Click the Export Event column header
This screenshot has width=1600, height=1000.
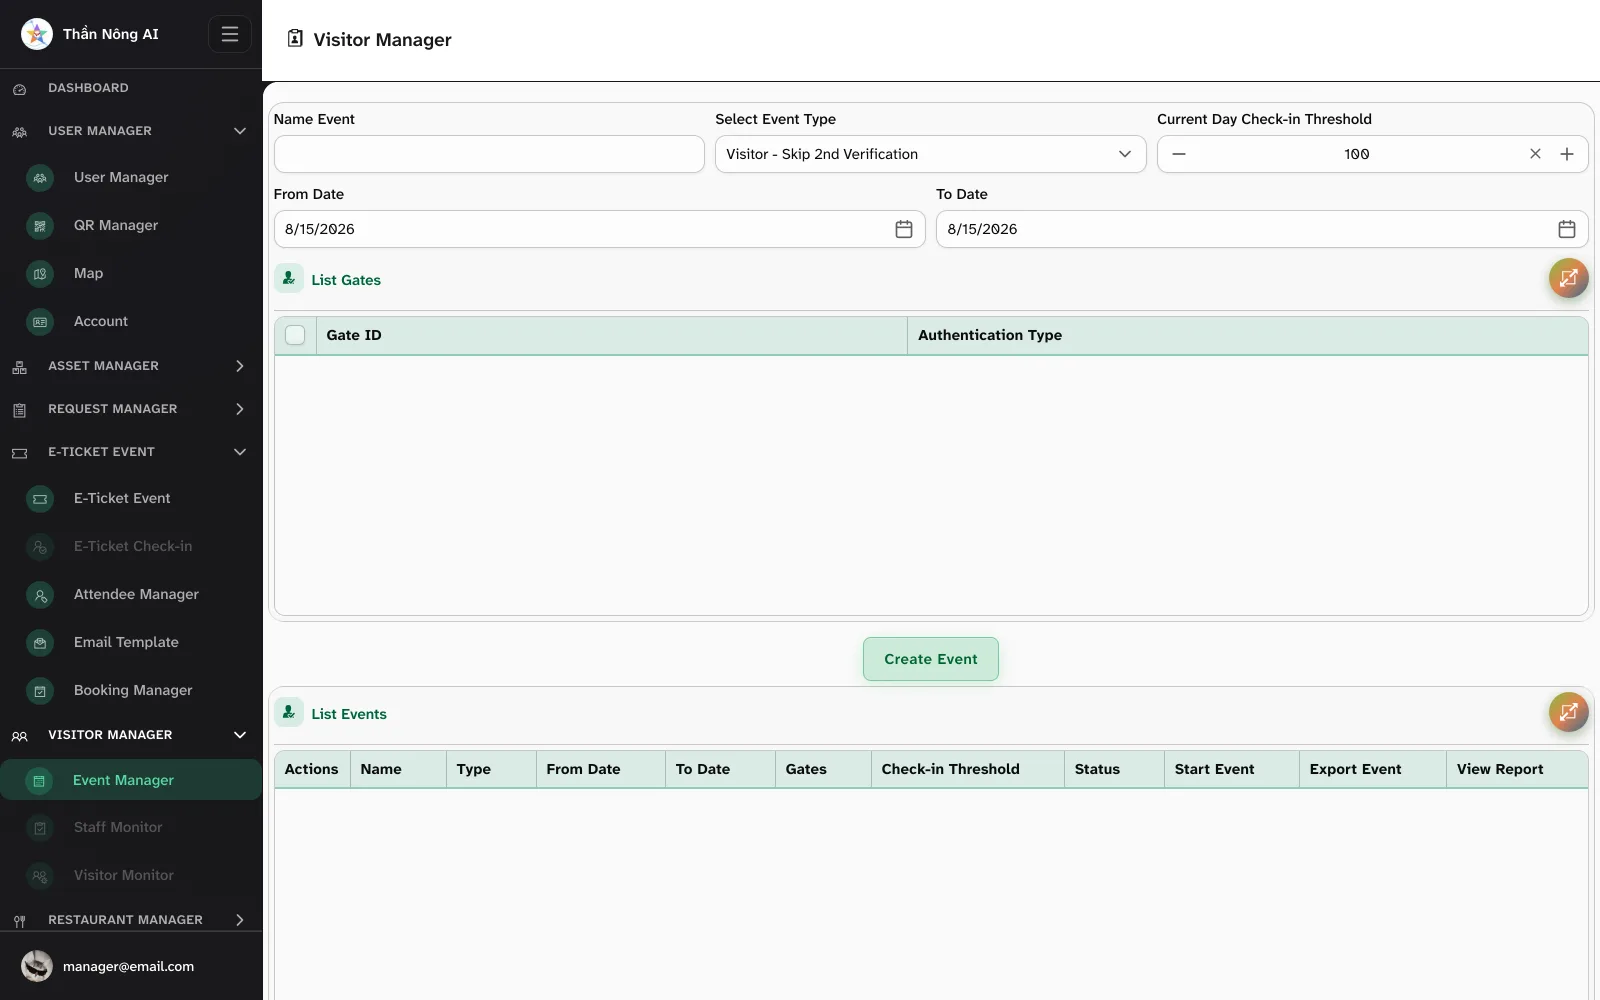click(x=1373, y=769)
